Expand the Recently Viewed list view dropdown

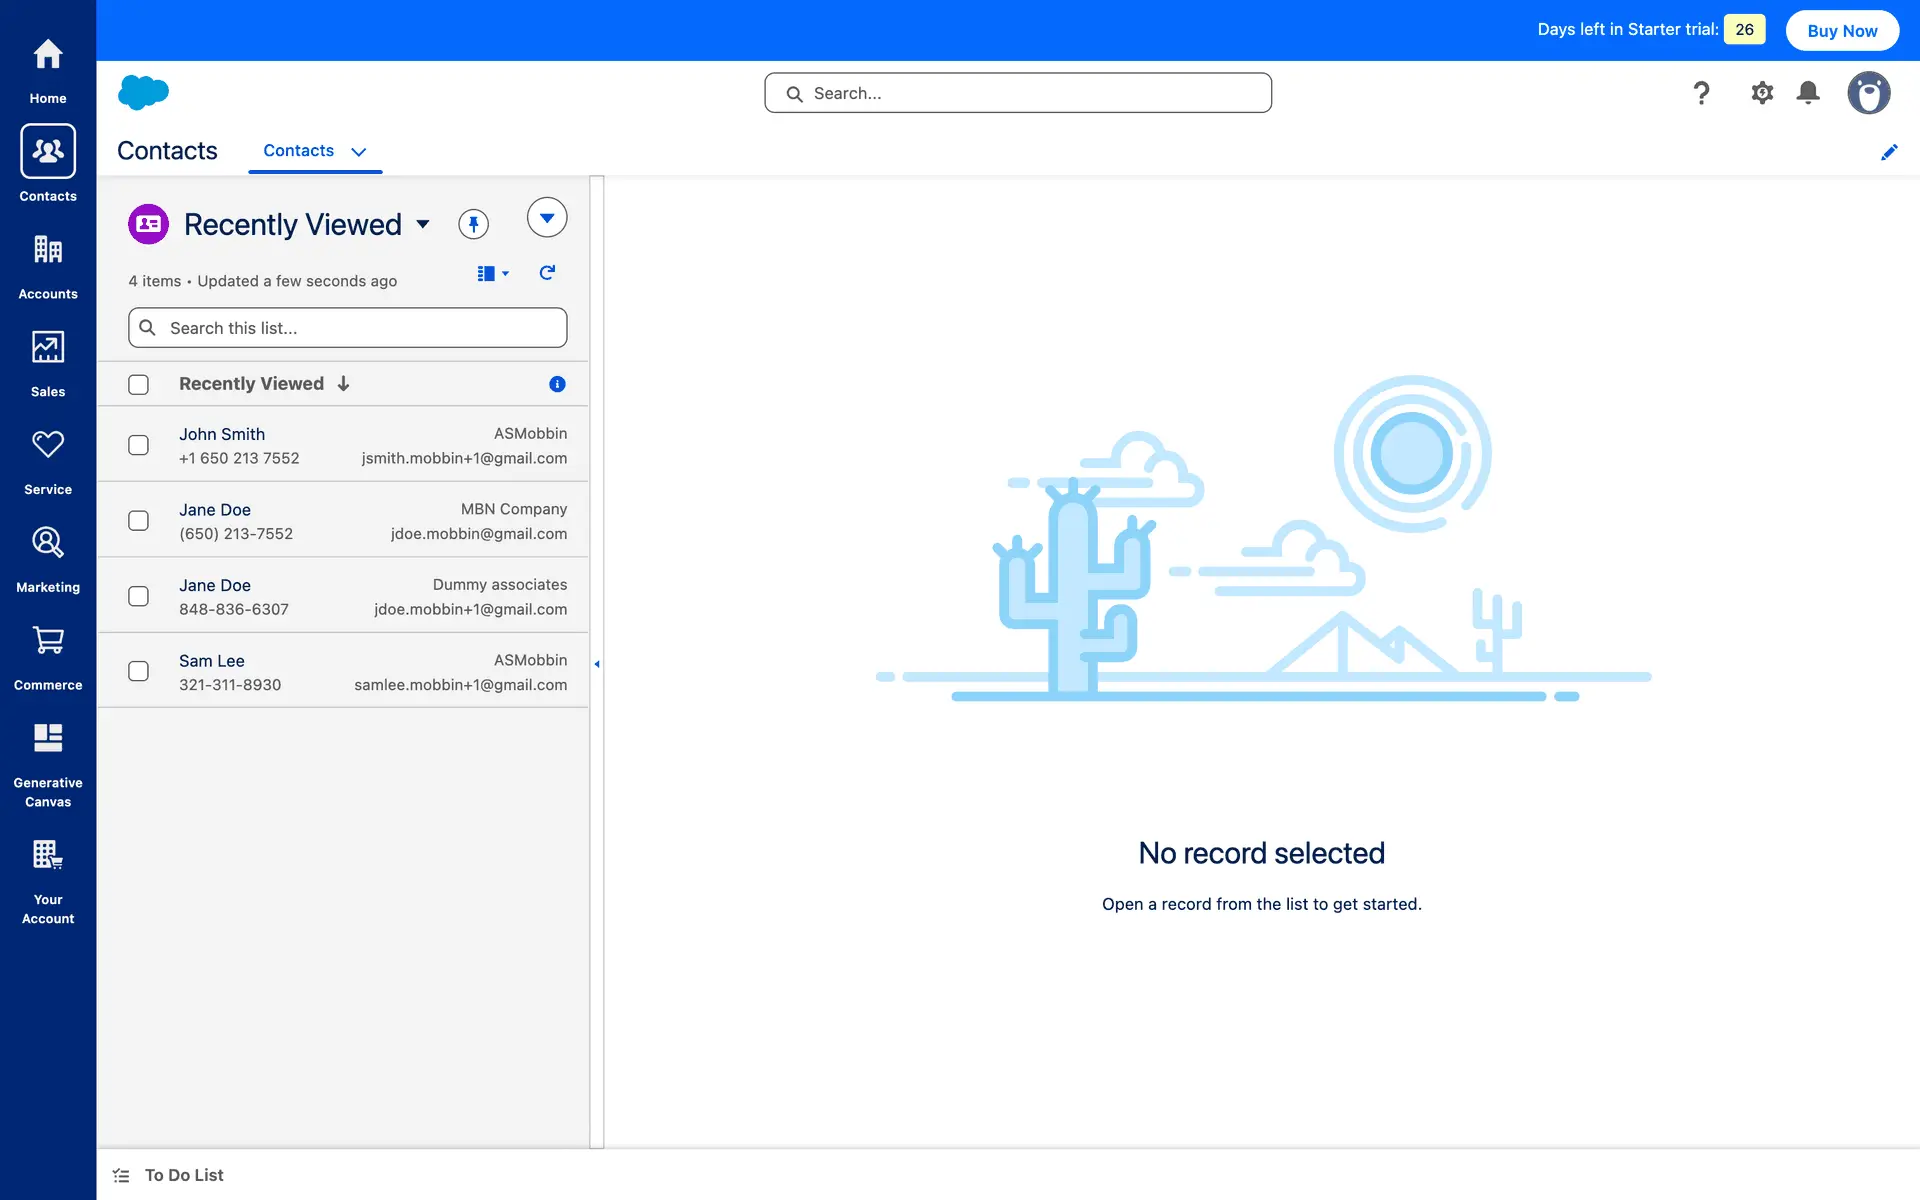pos(423,224)
